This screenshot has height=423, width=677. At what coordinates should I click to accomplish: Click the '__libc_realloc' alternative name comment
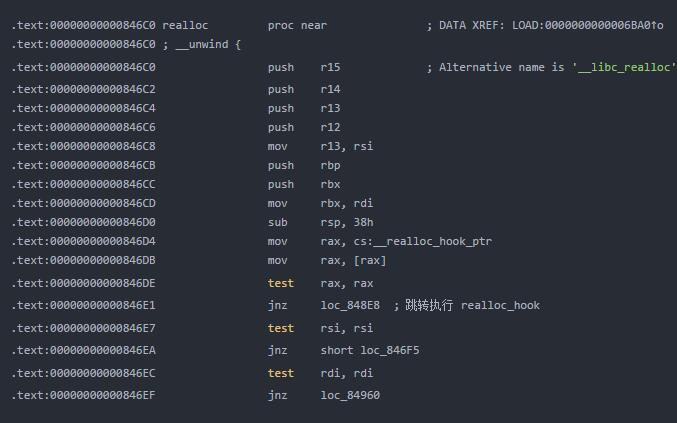(x=624, y=67)
